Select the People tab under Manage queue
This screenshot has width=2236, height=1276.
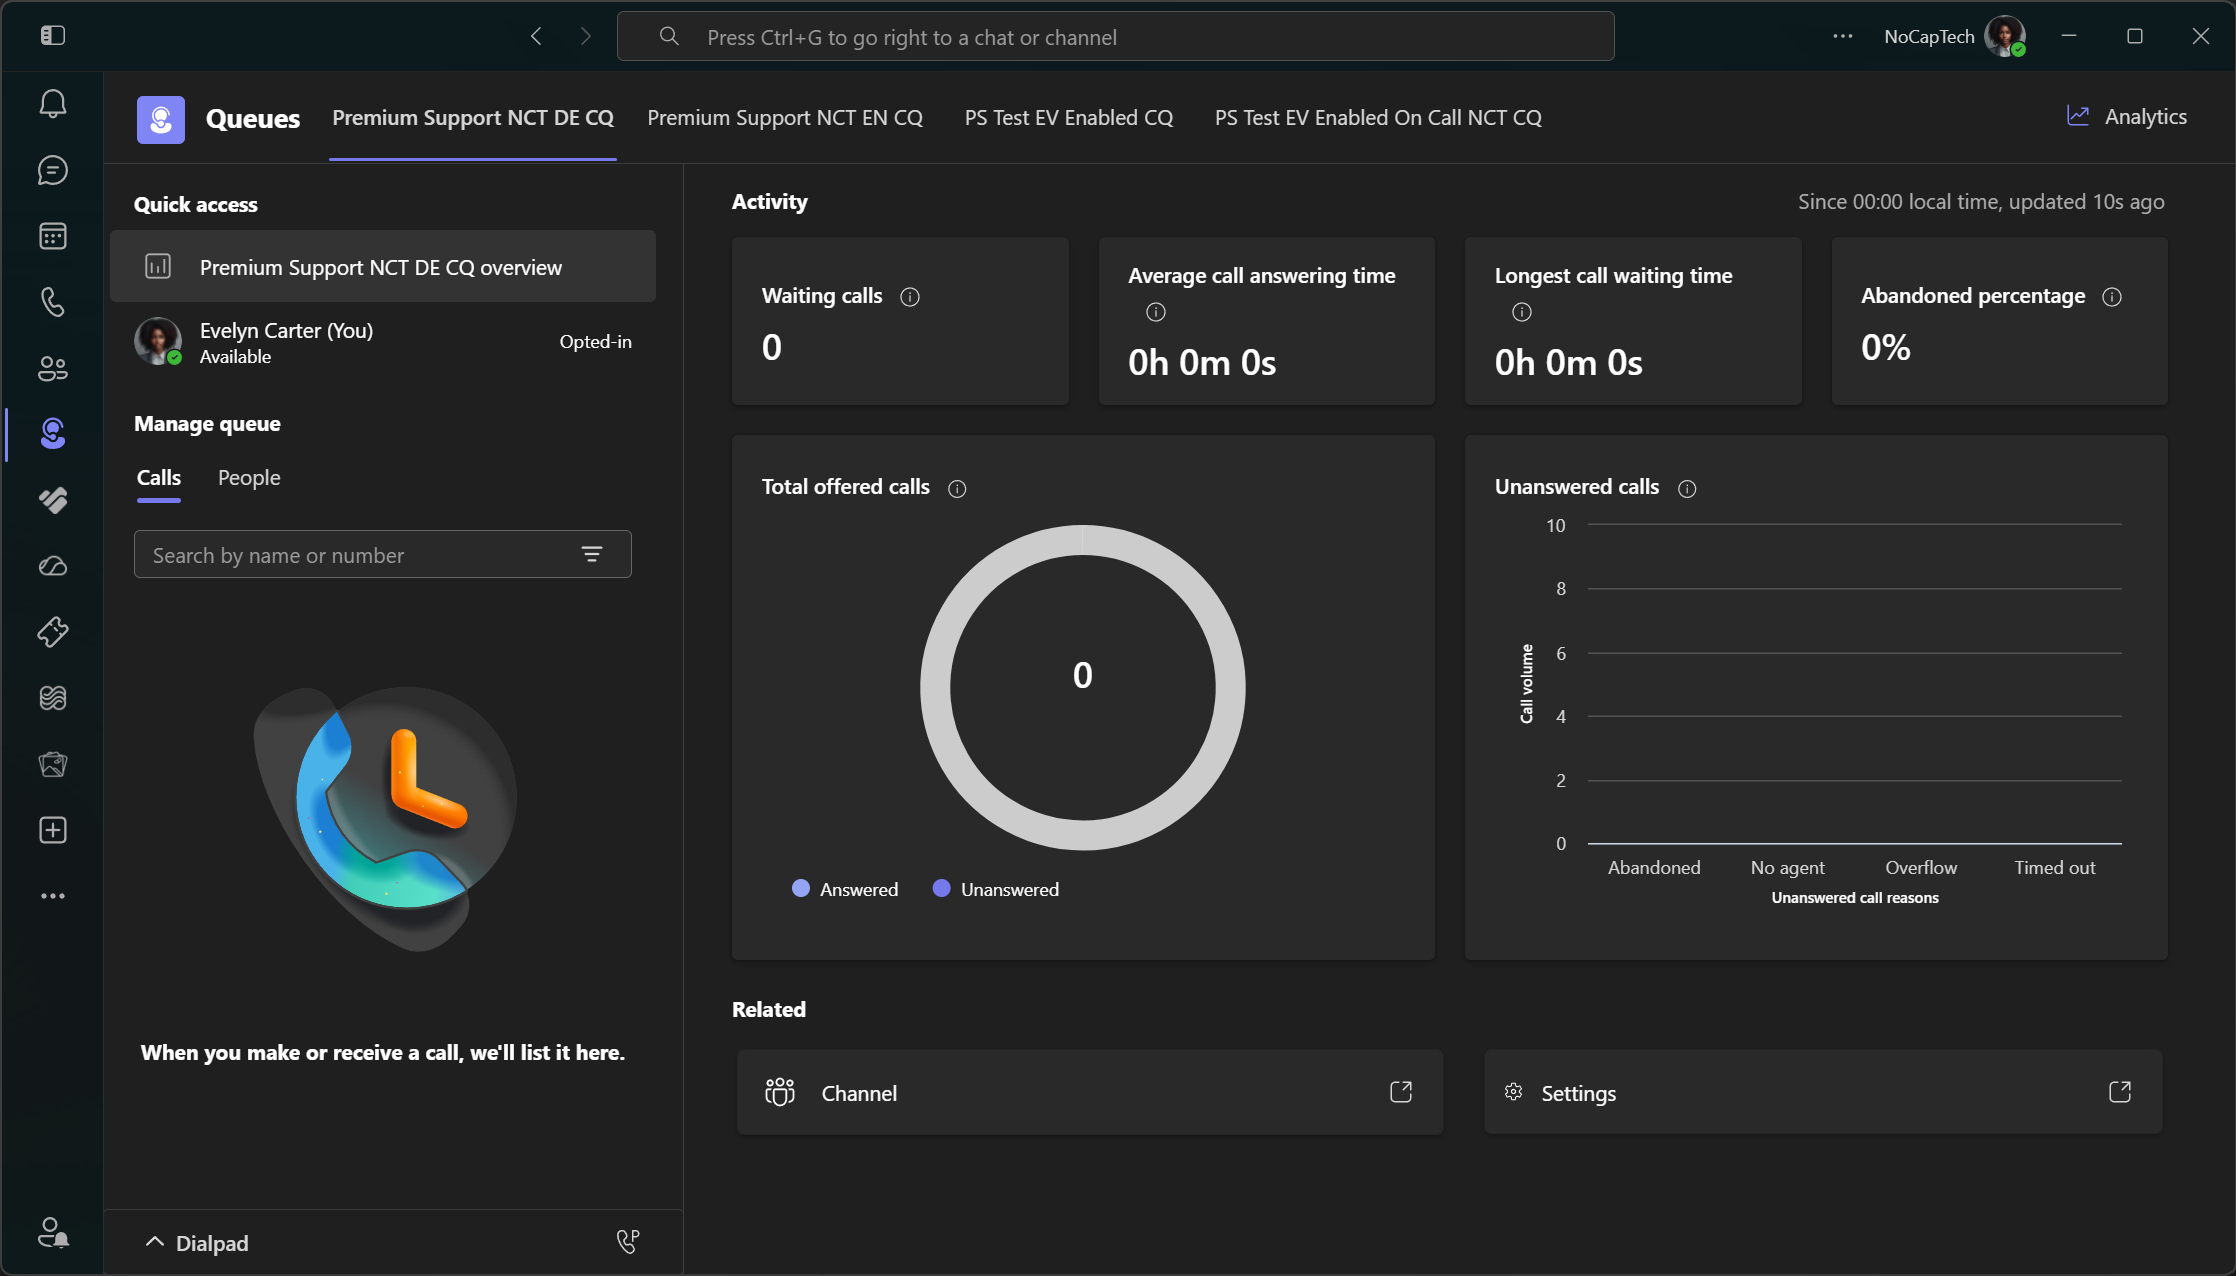tap(249, 478)
